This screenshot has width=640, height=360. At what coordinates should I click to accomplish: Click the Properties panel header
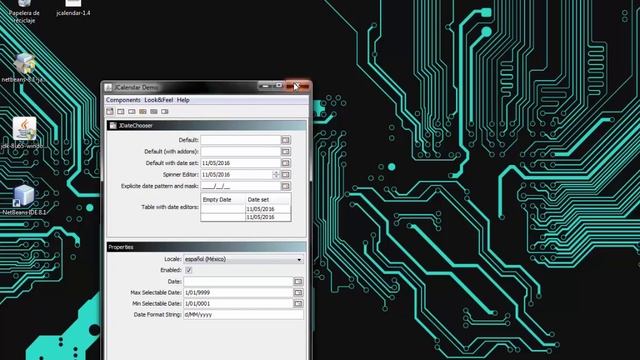(x=207, y=247)
